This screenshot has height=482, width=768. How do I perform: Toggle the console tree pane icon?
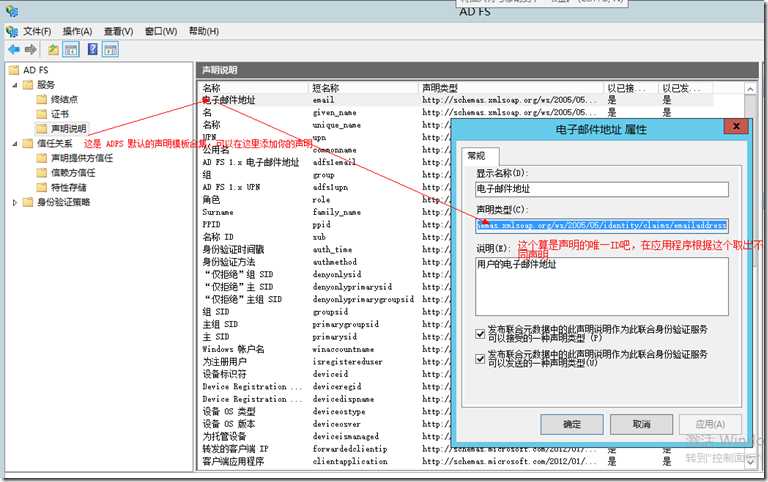pyautogui.click(x=71, y=49)
